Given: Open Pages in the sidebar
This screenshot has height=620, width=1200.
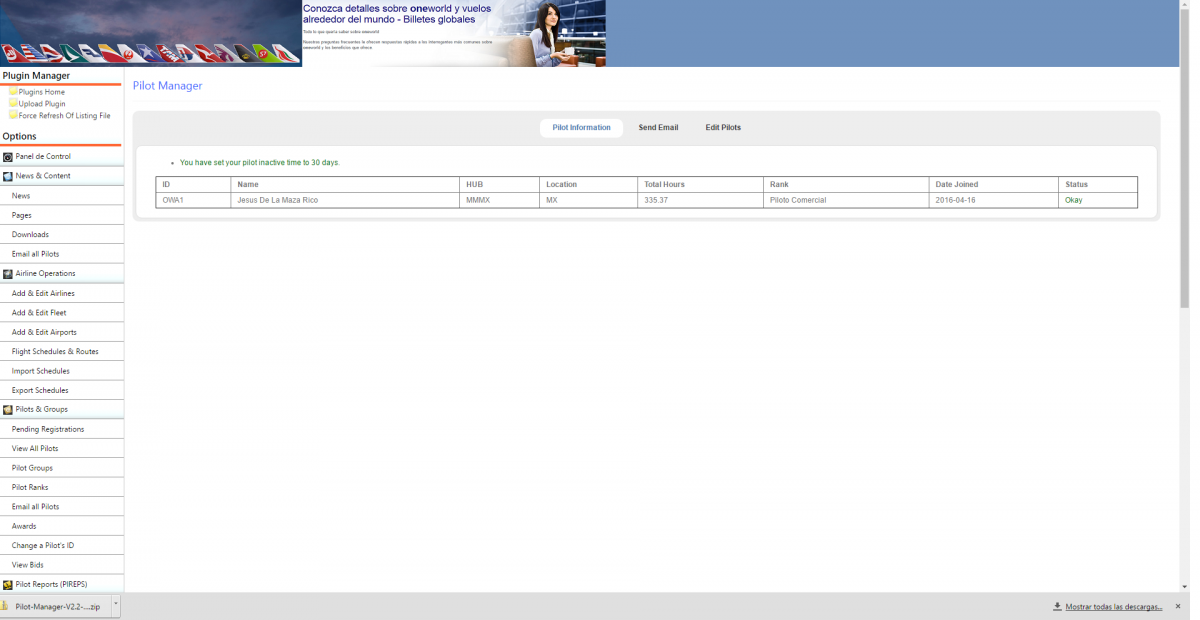Looking at the screenshot, I should tap(62, 215).
